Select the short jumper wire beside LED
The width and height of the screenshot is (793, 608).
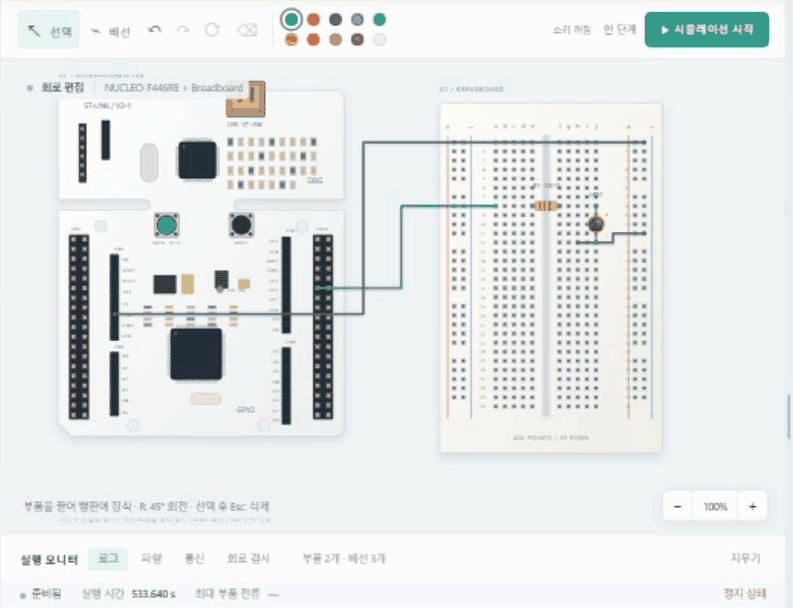612,238
